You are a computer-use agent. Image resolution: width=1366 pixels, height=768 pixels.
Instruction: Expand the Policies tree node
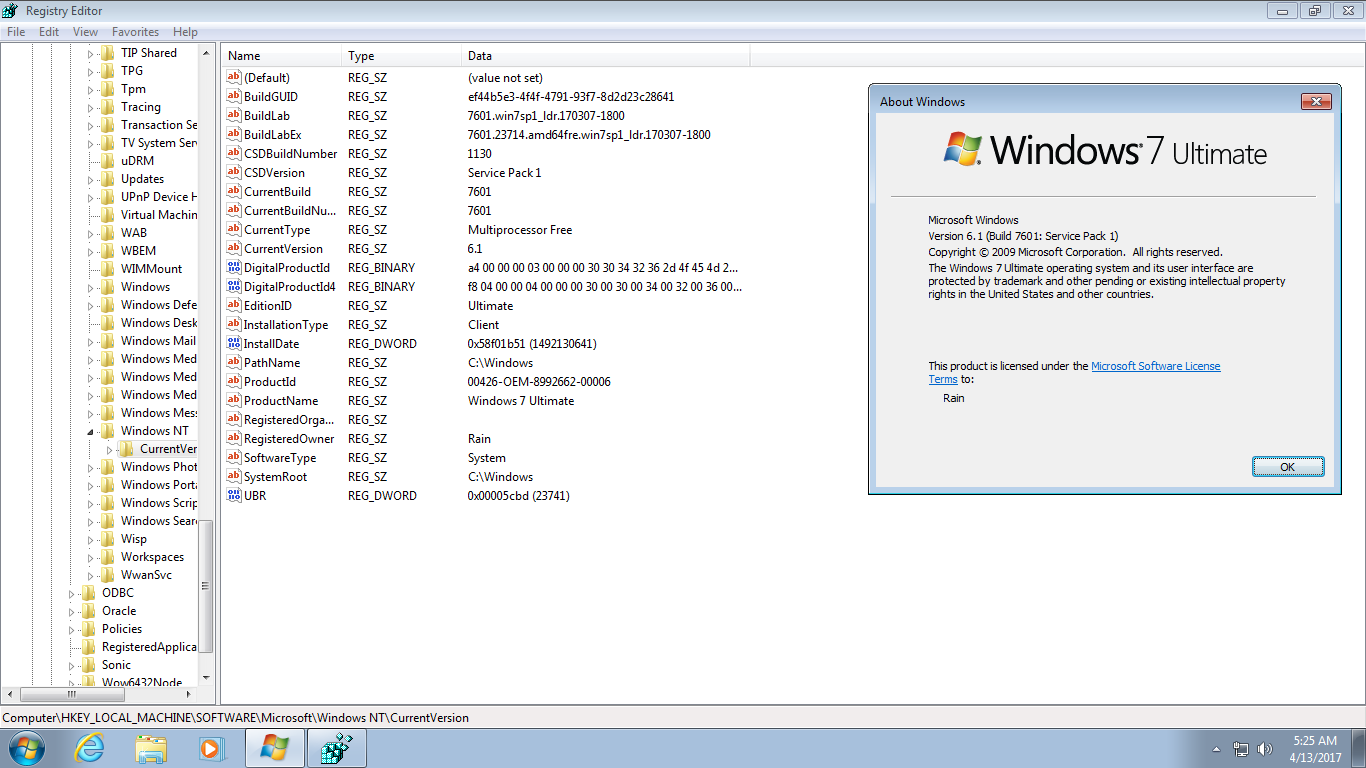71,629
